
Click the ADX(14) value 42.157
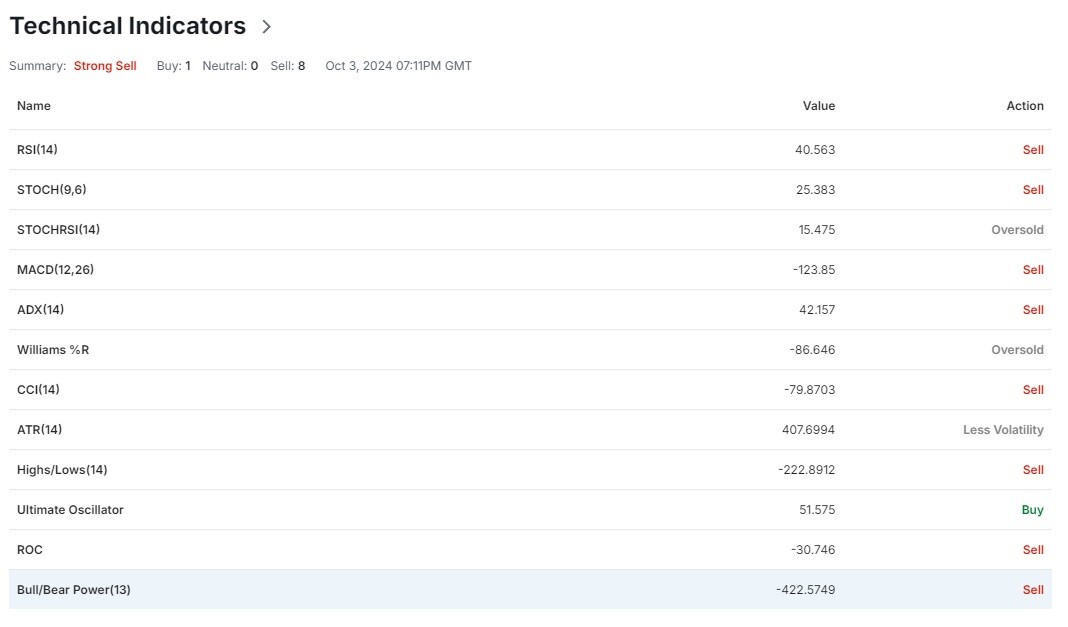[x=817, y=310]
